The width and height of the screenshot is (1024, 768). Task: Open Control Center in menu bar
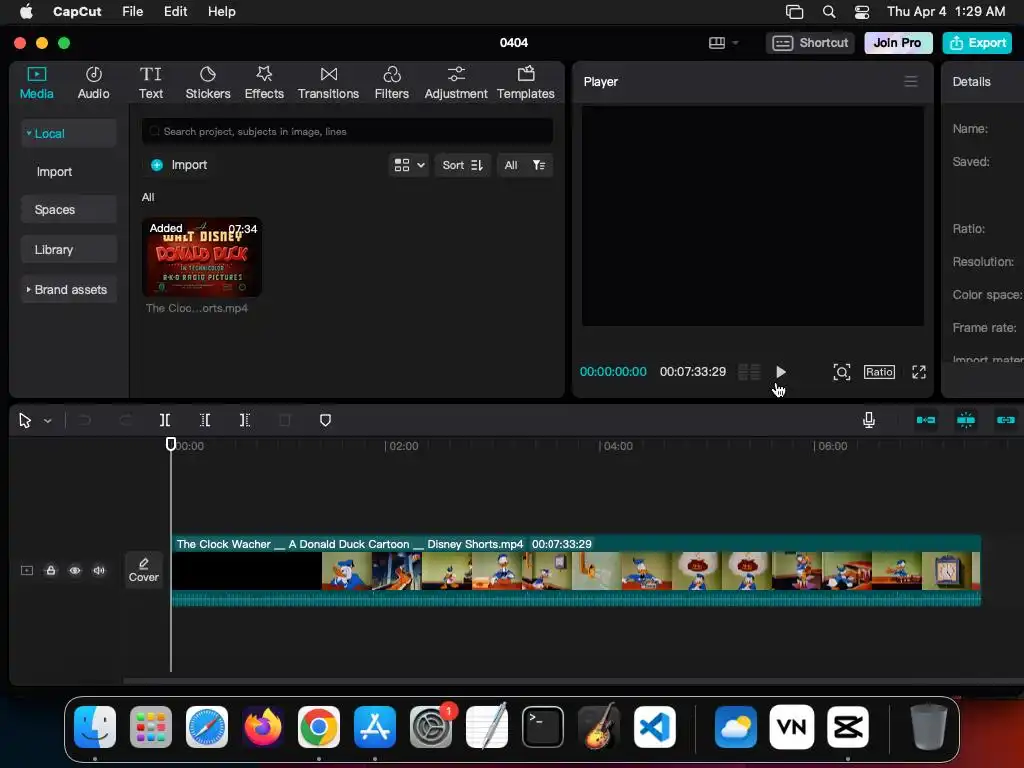click(862, 11)
